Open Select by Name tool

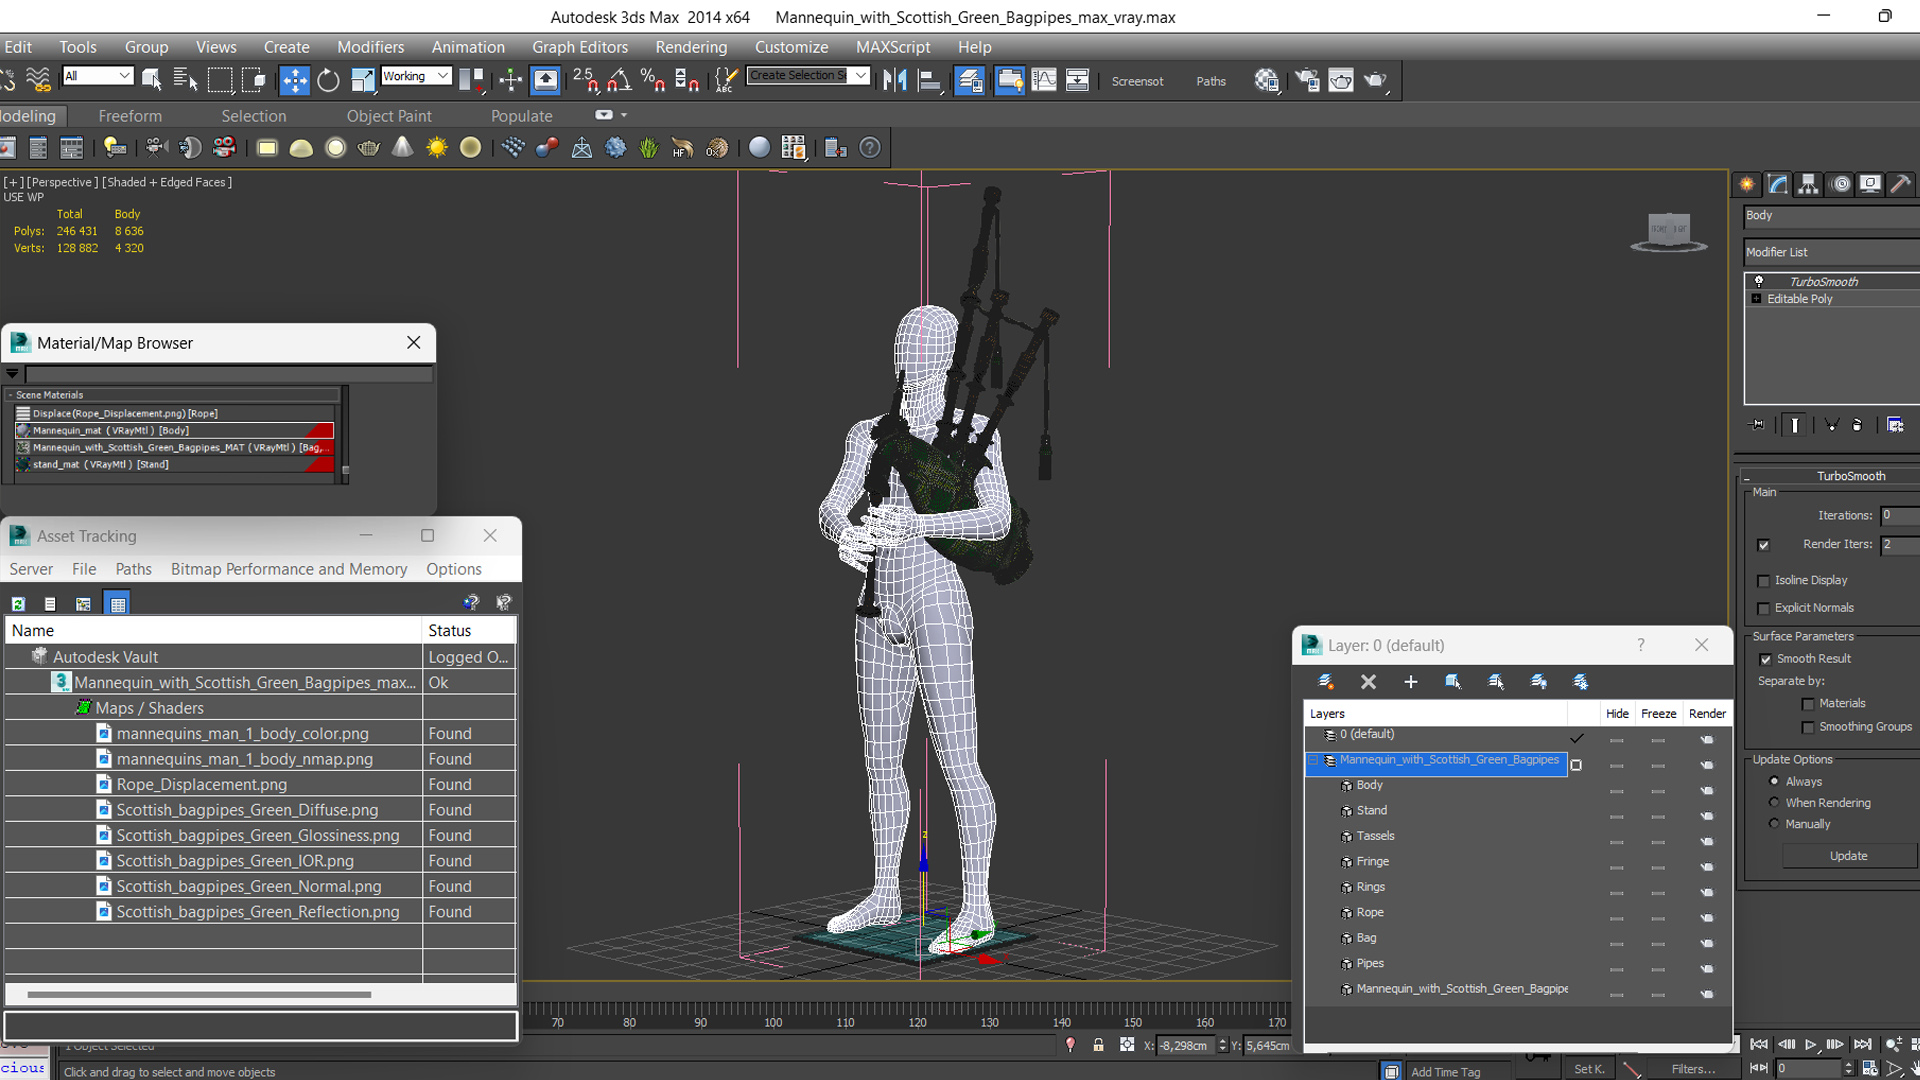[185, 80]
